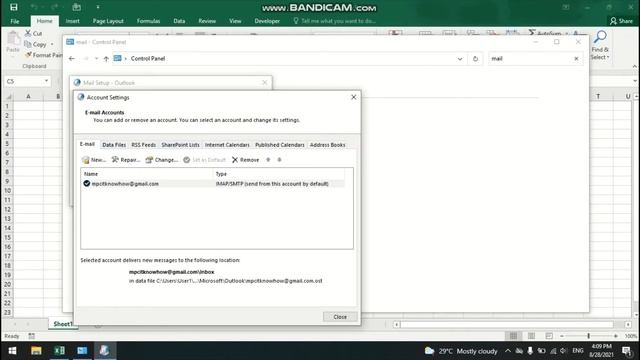
Task: Open the Review ribbon tab
Action: click(207, 21)
